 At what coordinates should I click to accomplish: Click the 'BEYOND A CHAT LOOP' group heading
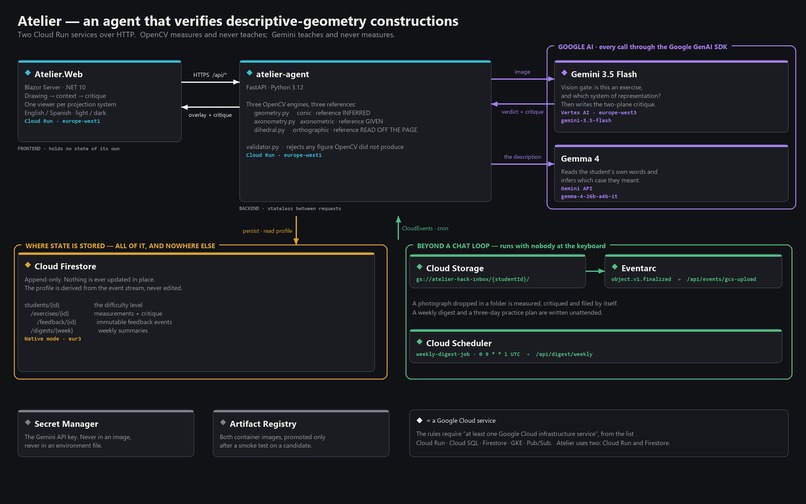click(511, 246)
